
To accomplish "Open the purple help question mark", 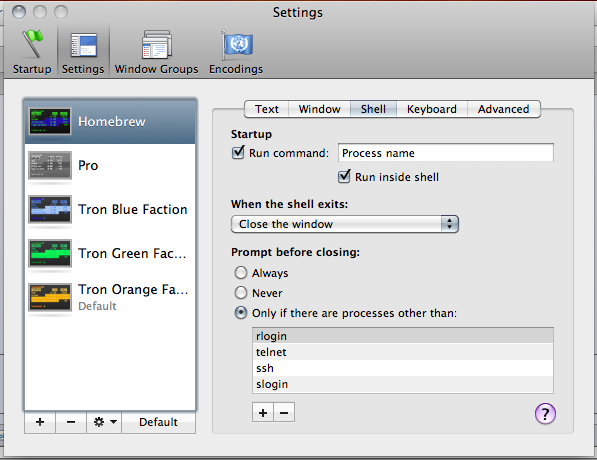I will tap(545, 414).
